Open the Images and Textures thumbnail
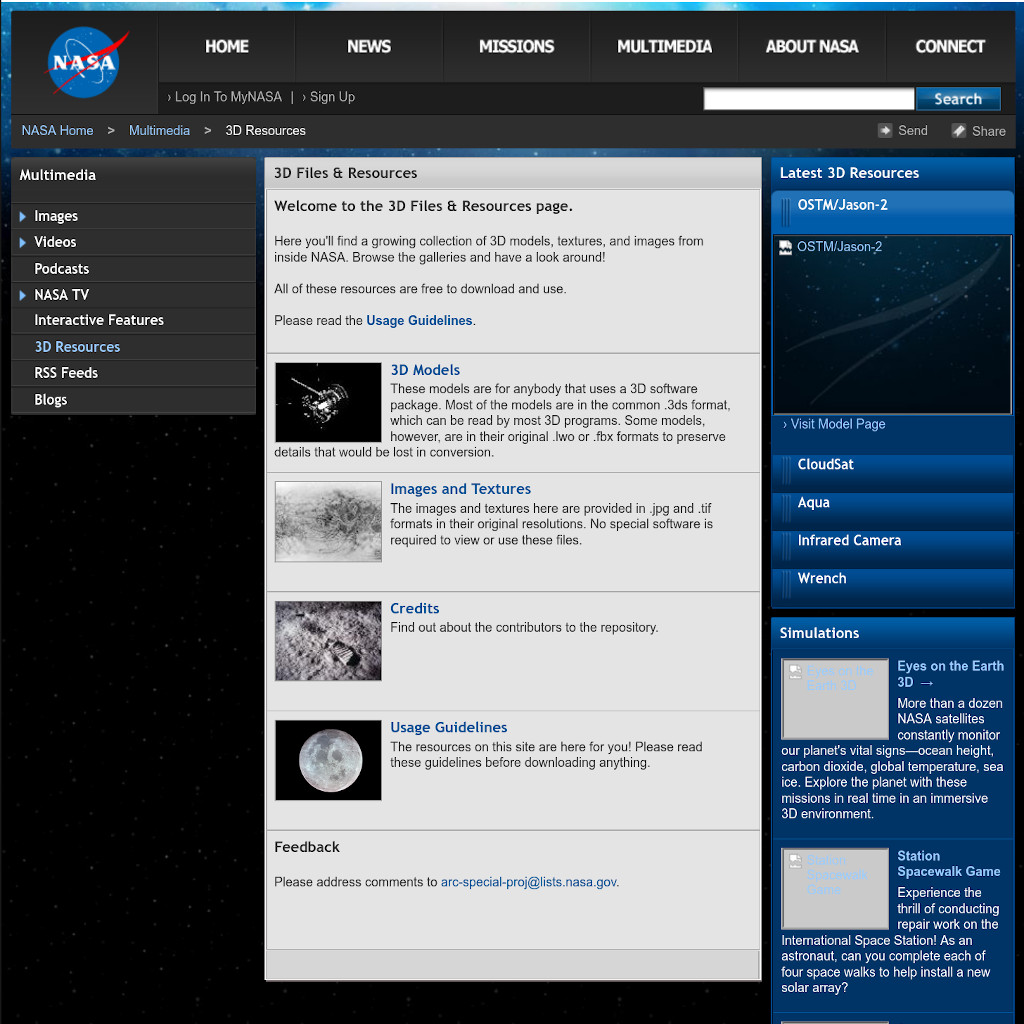 (x=328, y=521)
